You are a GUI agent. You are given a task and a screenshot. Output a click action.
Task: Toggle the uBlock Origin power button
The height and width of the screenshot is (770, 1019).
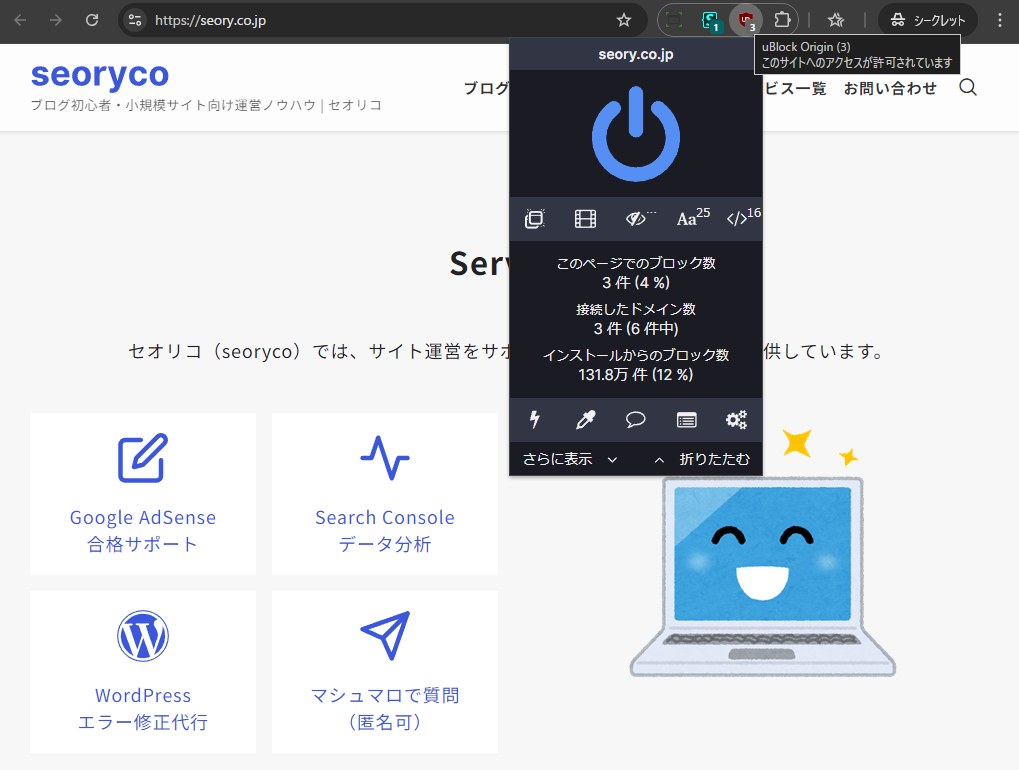pyautogui.click(x=636, y=134)
